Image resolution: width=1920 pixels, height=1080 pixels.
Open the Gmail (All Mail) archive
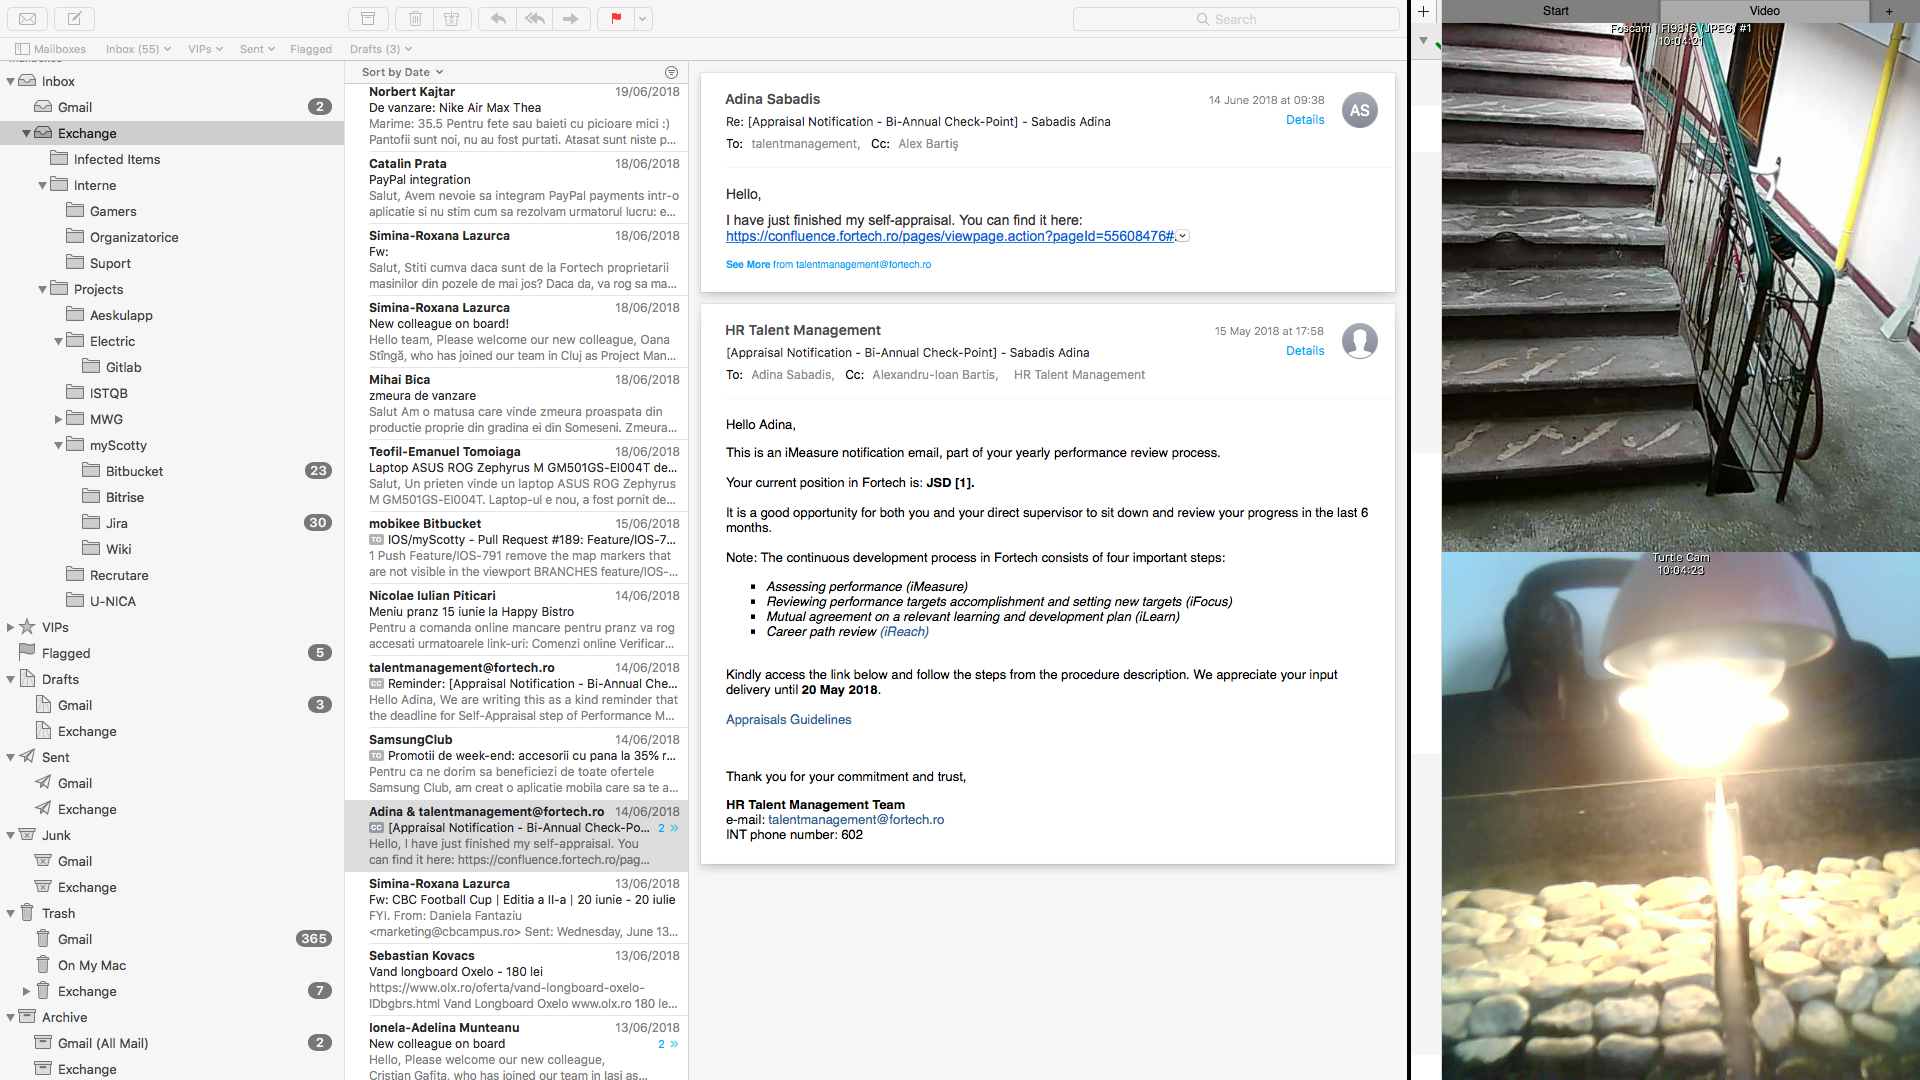click(172, 1043)
